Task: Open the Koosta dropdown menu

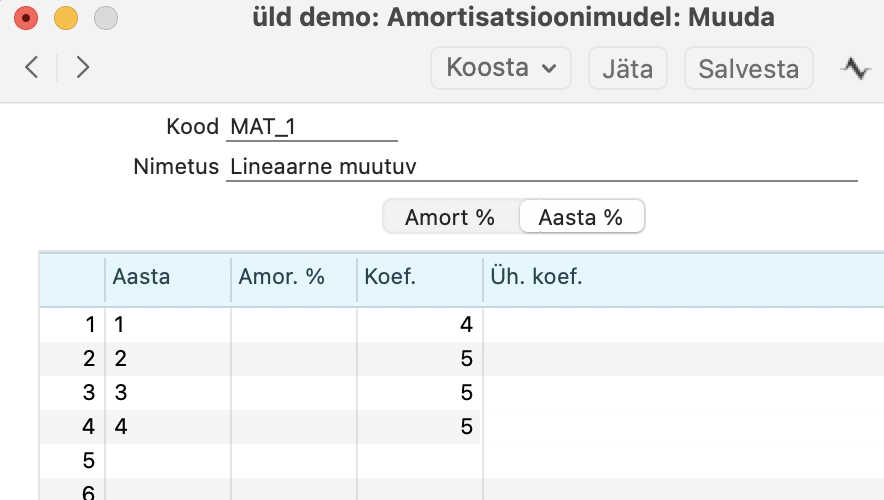Action: click(500, 68)
